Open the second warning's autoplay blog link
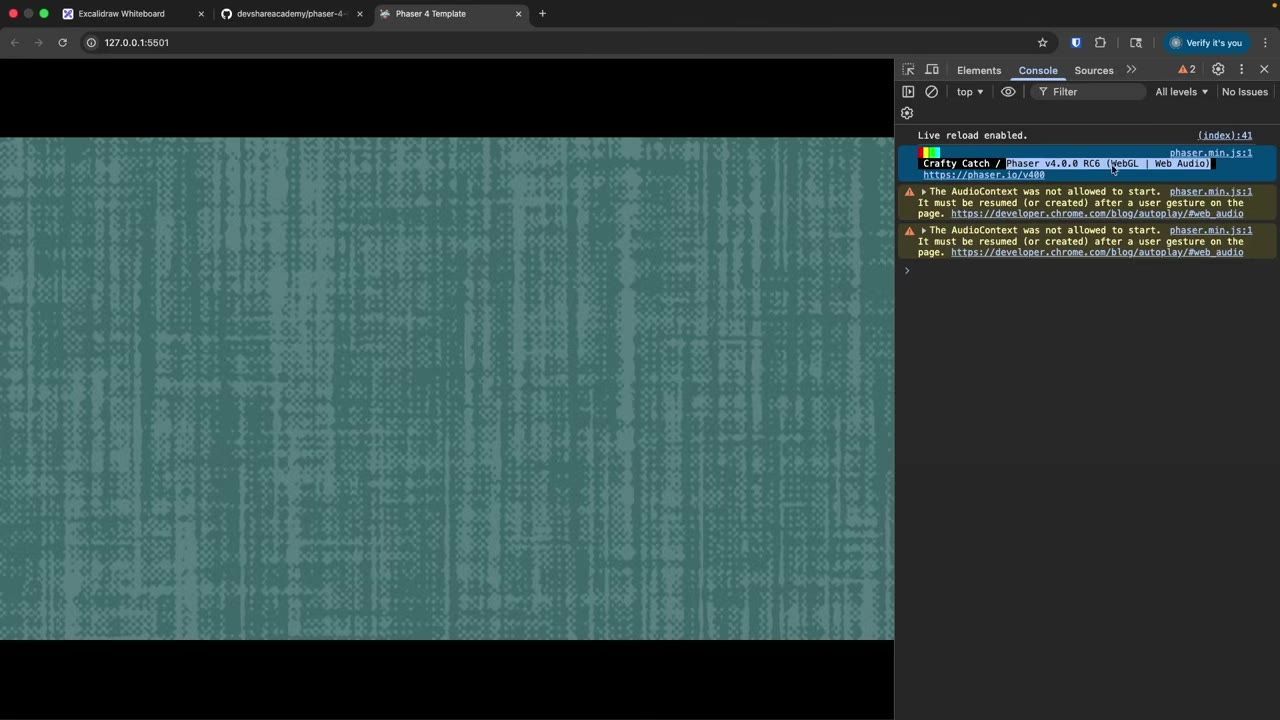This screenshot has height=720, width=1280. (1097, 253)
